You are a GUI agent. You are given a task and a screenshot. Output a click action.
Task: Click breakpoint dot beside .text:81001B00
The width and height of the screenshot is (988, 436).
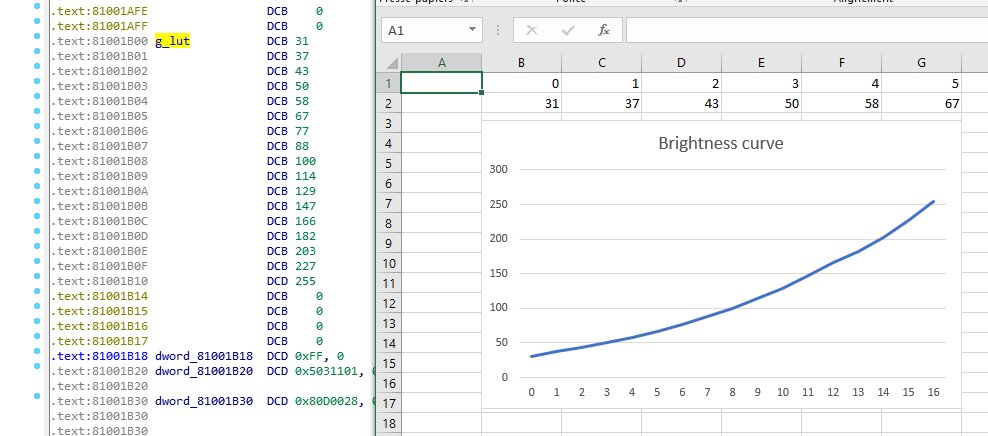tap(37, 36)
